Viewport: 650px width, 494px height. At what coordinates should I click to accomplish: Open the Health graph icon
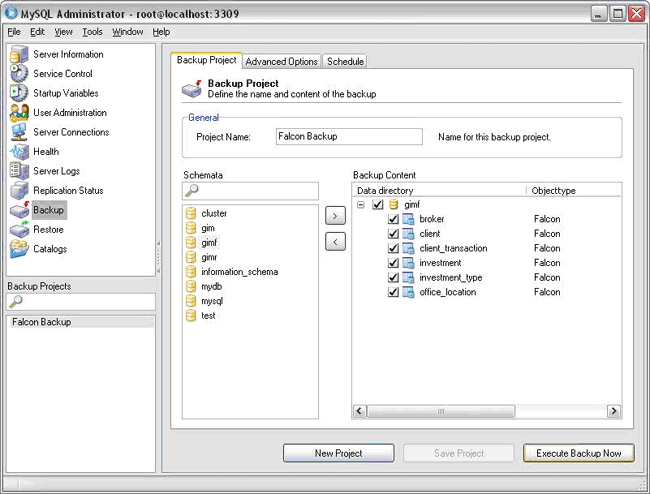19,152
